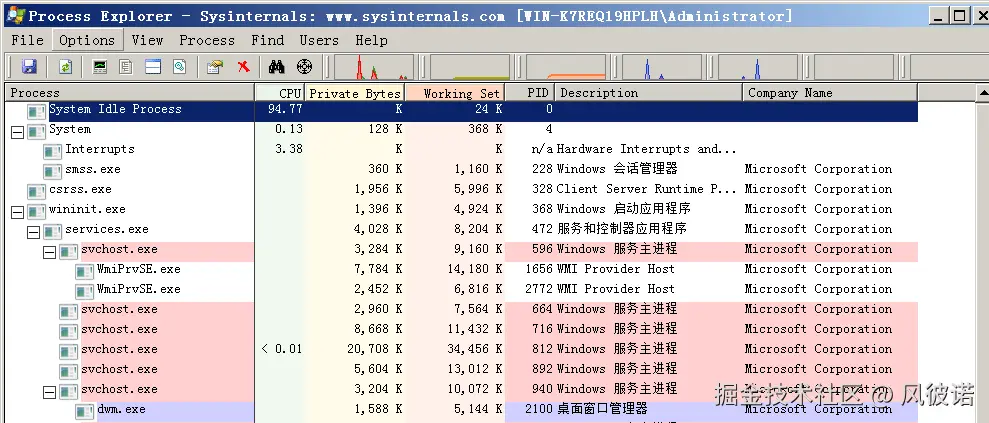
Task: Collapse the svchost.exe PID 596 node
Action: (x=49, y=253)
